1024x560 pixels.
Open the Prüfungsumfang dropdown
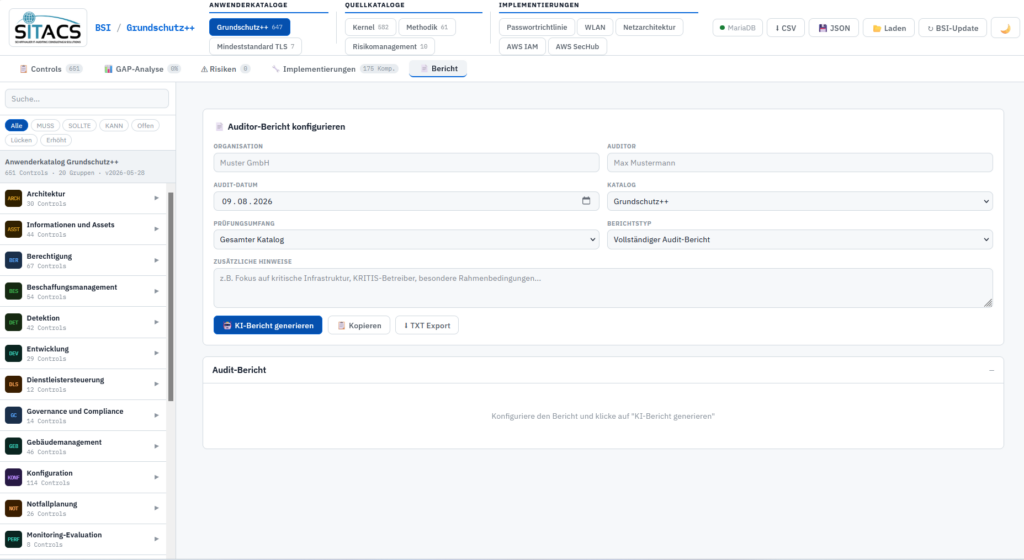click(x=406, y=240)
